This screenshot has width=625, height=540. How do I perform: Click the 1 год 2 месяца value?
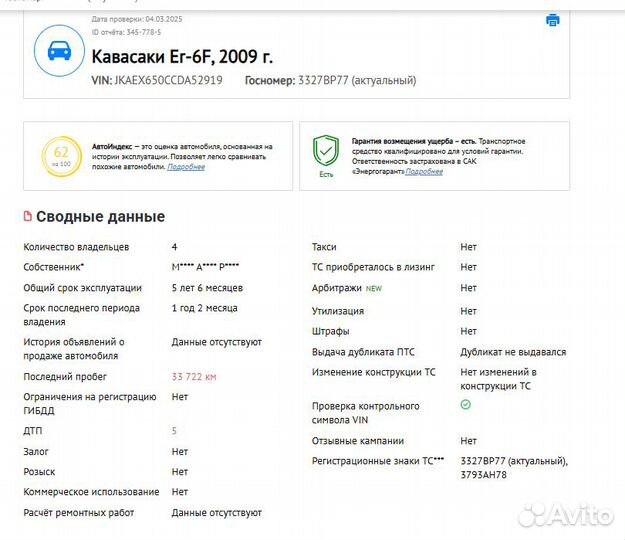(x=204, y=308)
